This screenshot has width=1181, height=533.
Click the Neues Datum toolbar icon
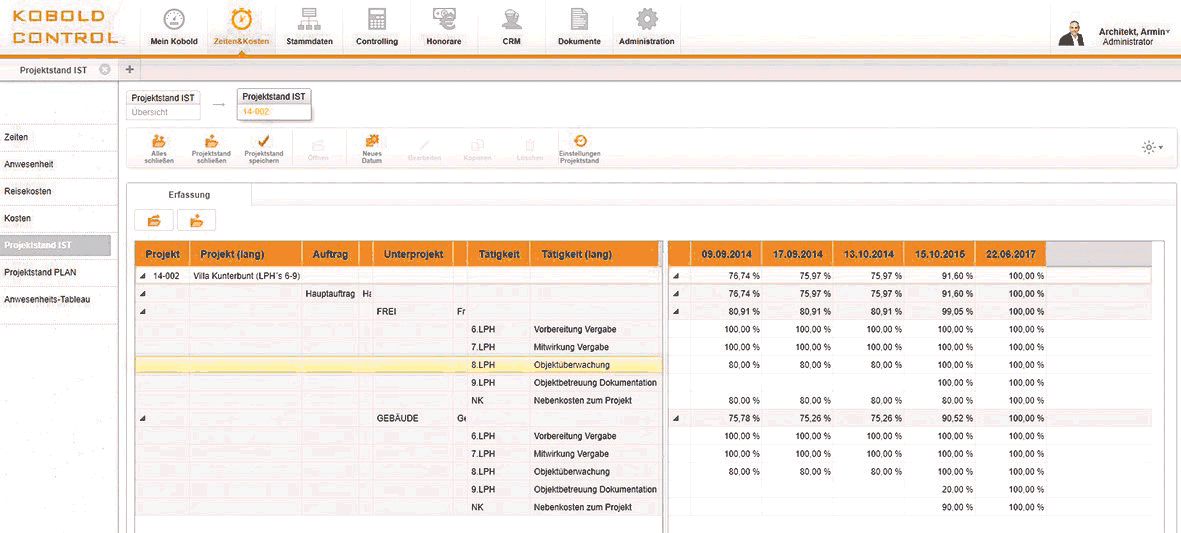point(371,141)
